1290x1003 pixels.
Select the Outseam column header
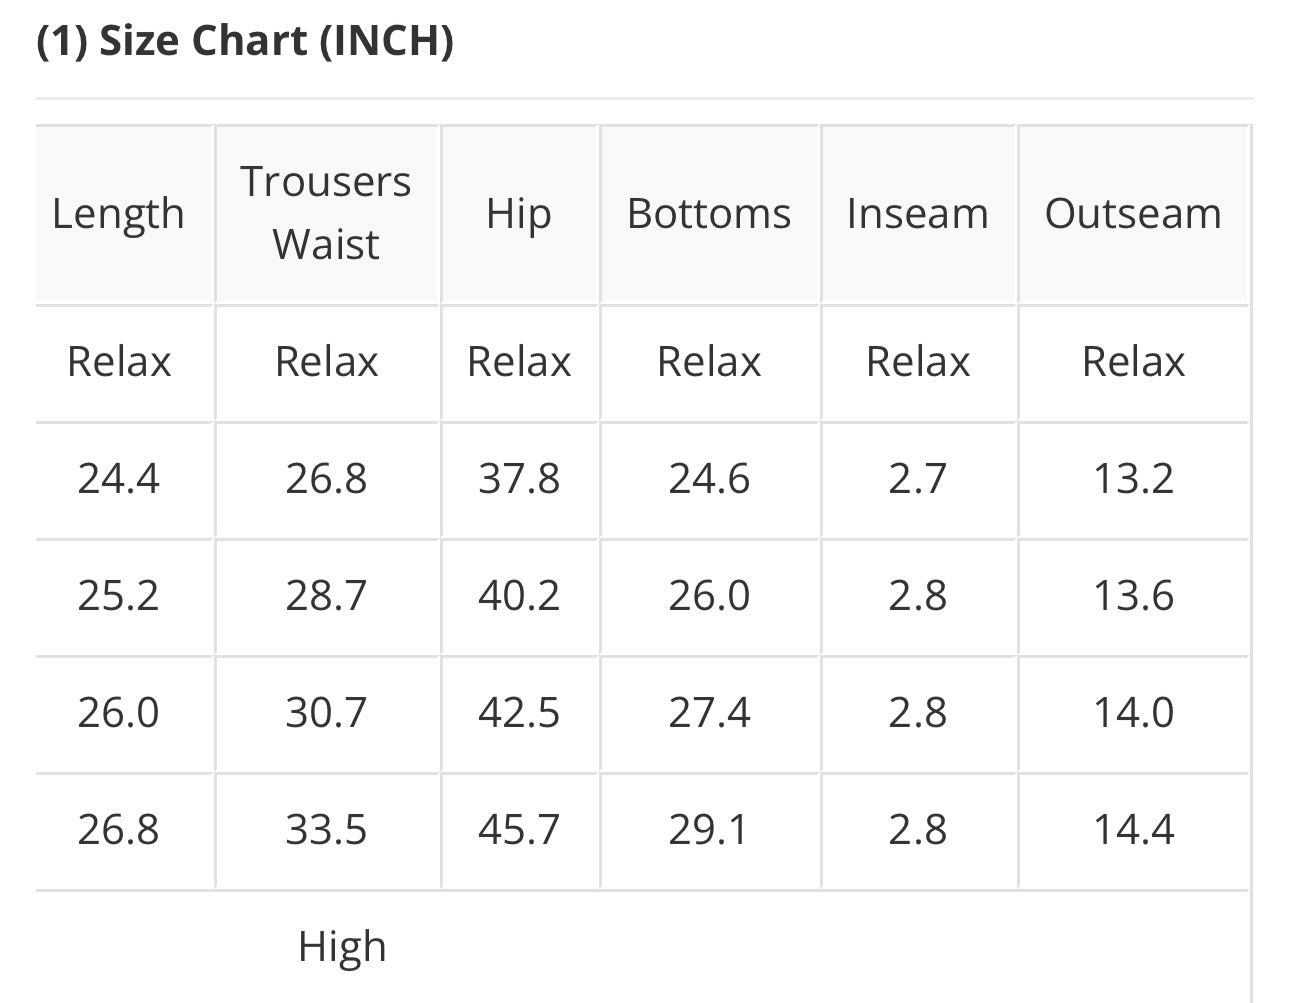[x=1133, y=213]
